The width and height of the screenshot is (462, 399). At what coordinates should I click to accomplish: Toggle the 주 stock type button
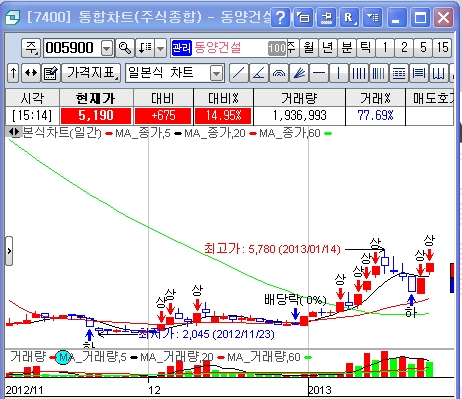31,48
